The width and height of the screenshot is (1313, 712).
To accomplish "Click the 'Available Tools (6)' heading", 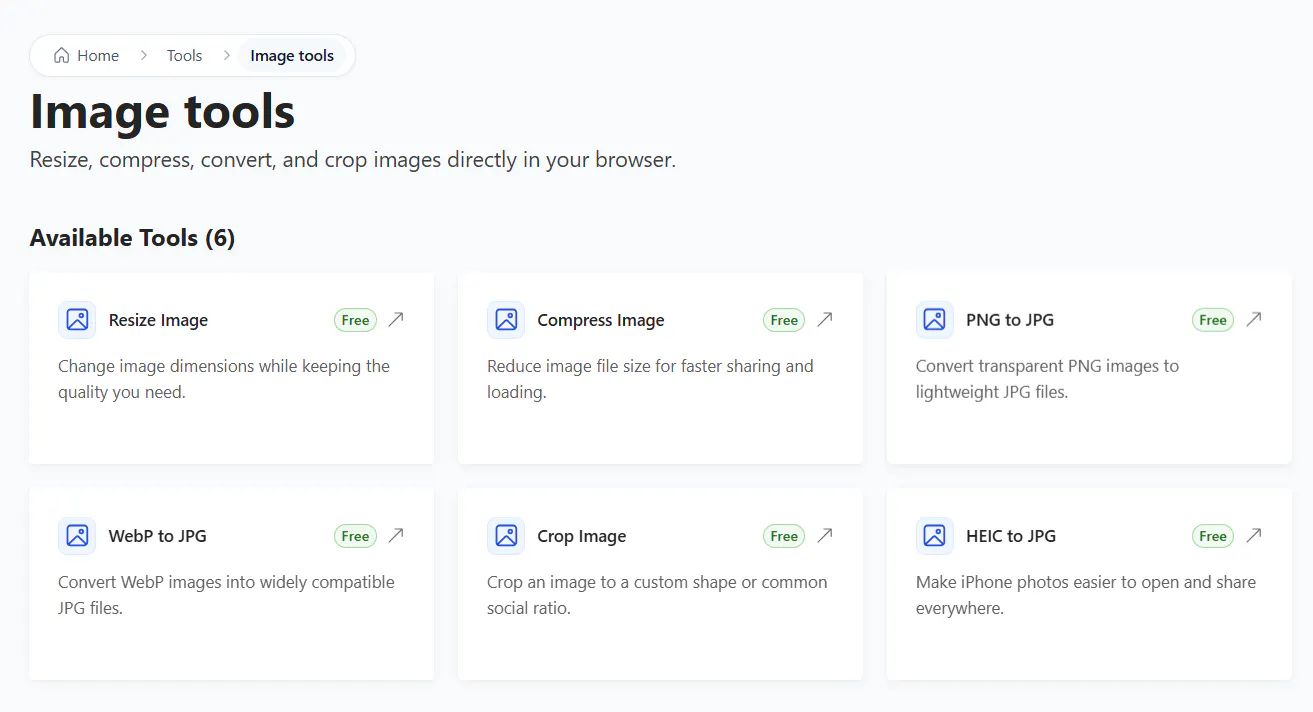I will (x=132, y=238).
